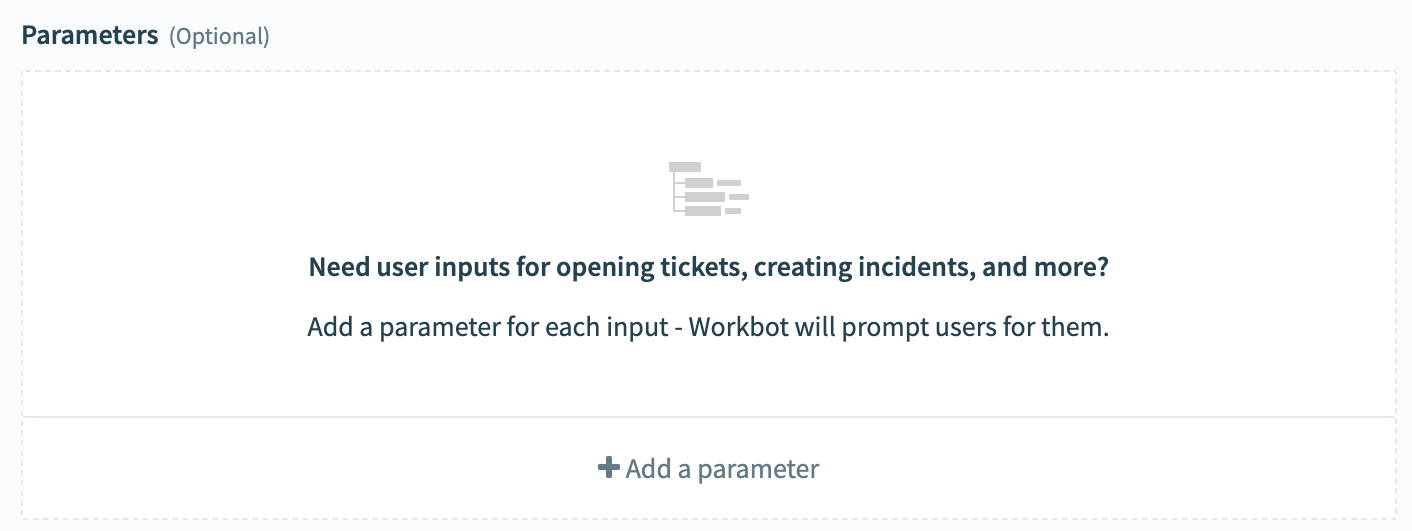
Task: Click the '(Optional)' label next to Parameters
Action: [219, 37]
